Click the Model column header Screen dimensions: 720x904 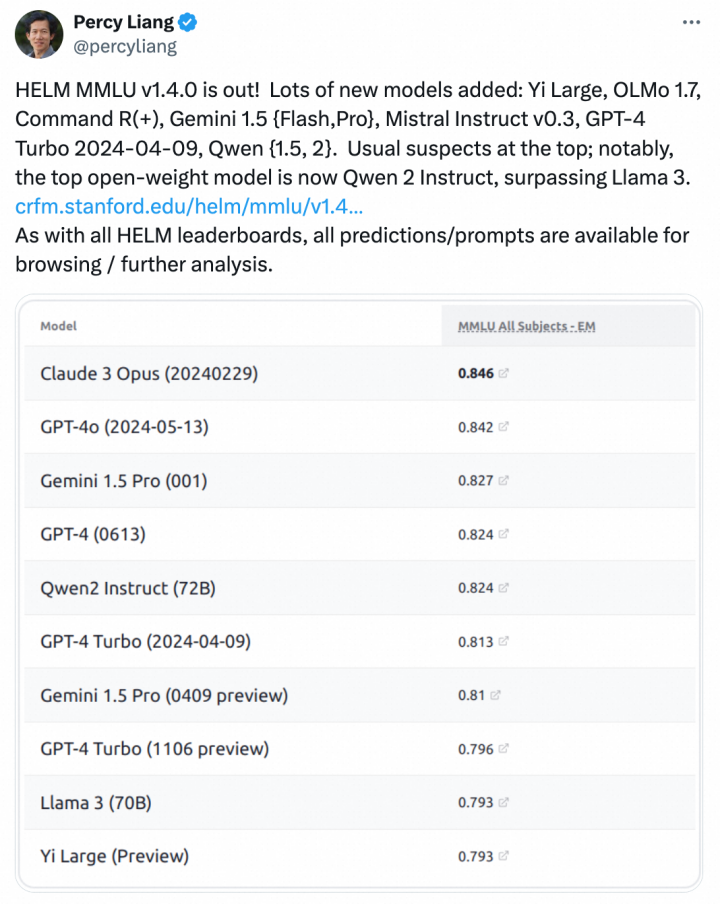point(58,326)
